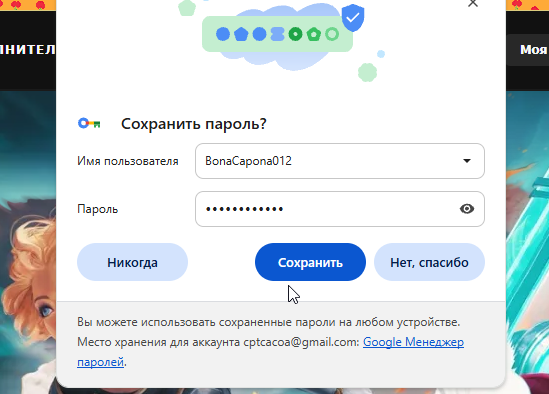Click Сохранить пароль? heading
This screenshot has height=394, width=549.
pos(194,124)
